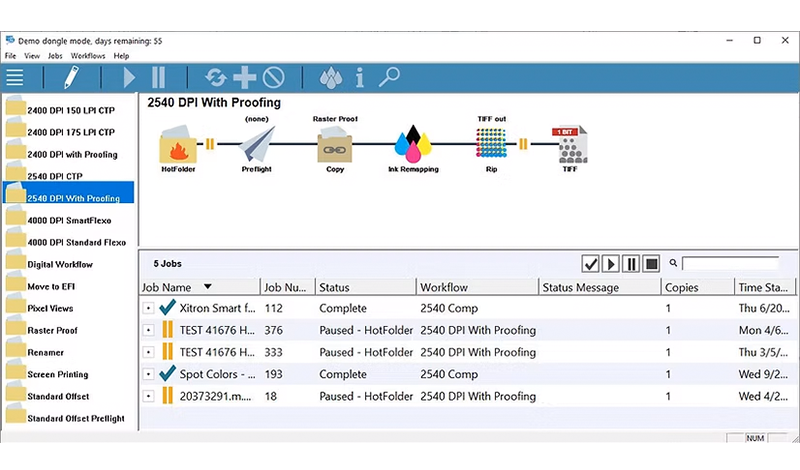
Task: Select Pixel Views folder
Action: pyautogui.click(x=69, y=307)
